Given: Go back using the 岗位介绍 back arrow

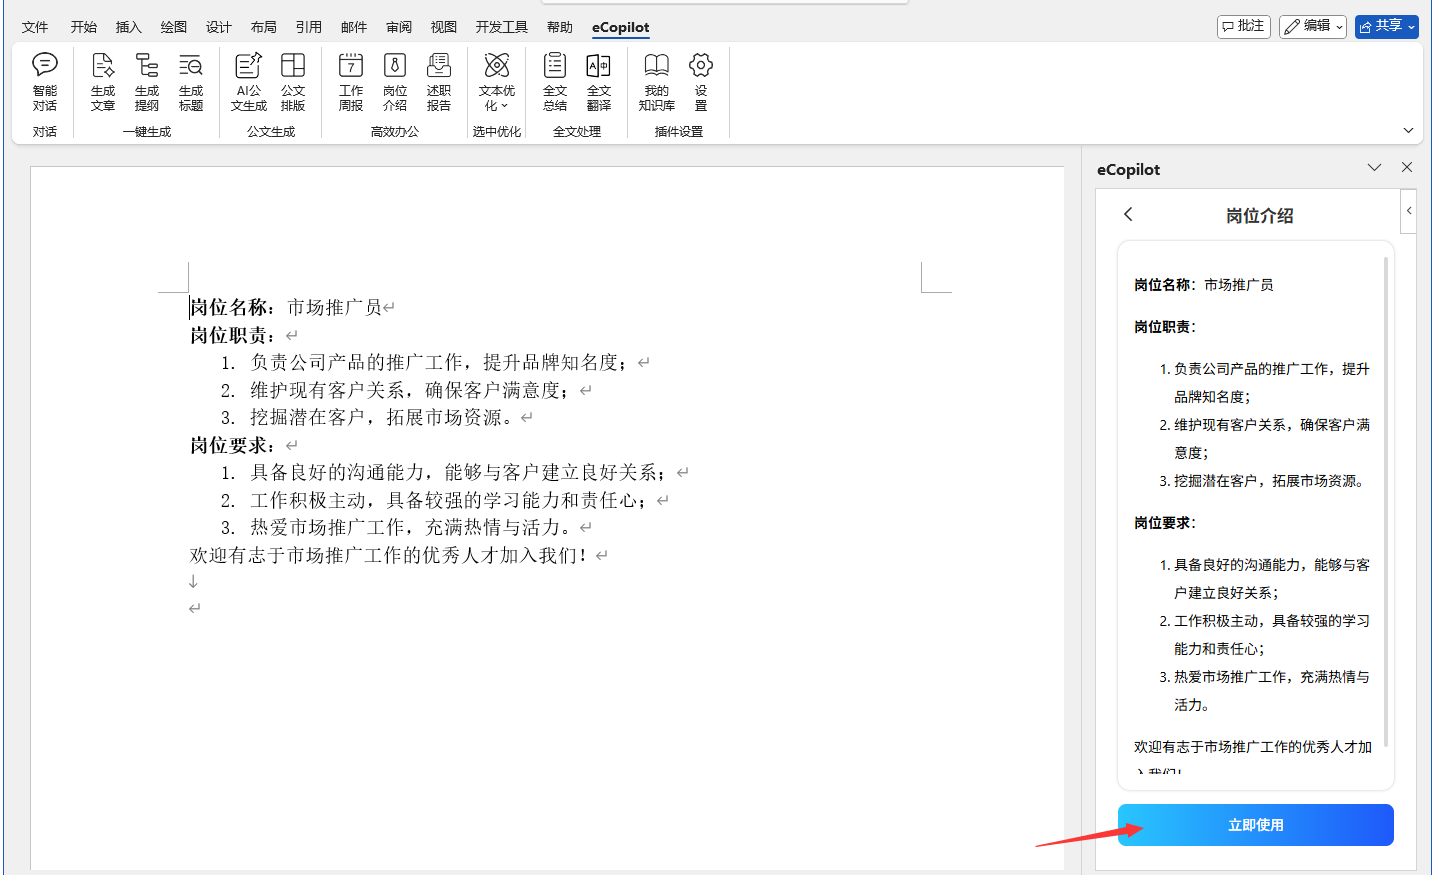Looking at the screenshot, I should [1128, 214].
